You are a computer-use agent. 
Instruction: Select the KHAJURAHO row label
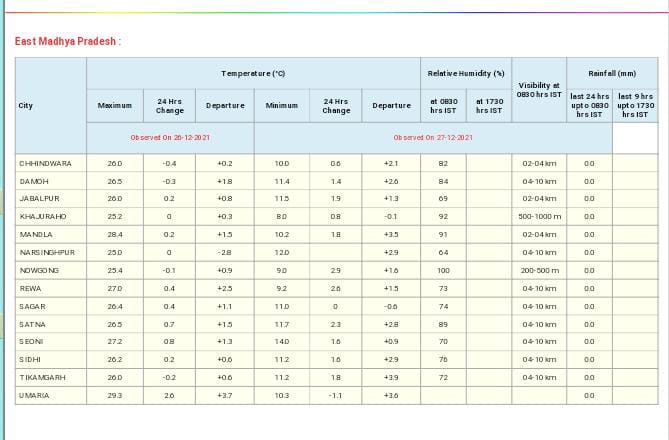tap(42, 216)
